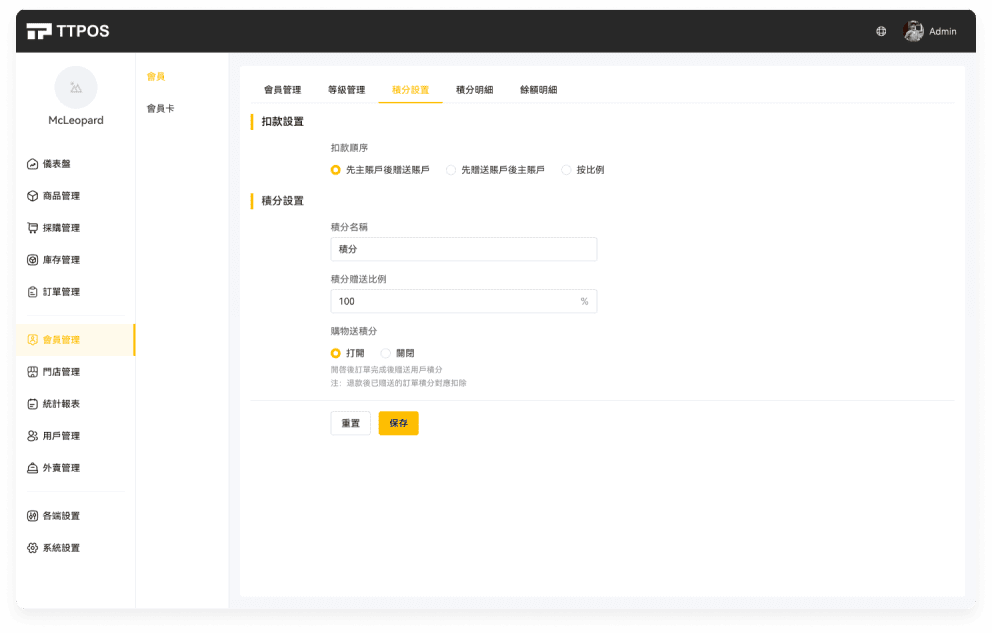This screenshot has width=992, height=633.
Task: Click the 儀表盤 dashboard icon in sidebar
Action: [x=33, y=164]
